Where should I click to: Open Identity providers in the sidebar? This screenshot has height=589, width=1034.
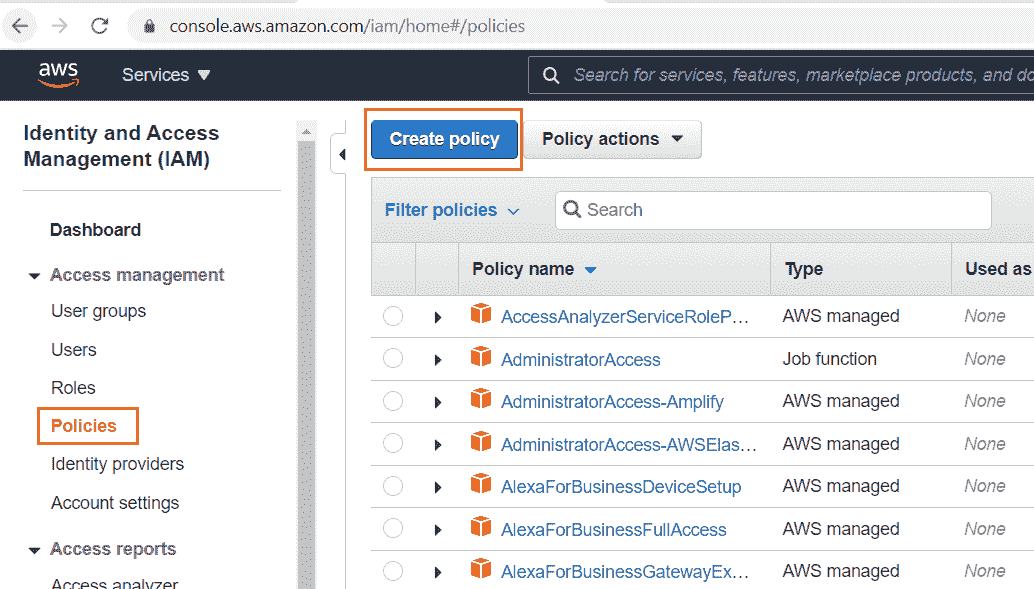(117, 464)
